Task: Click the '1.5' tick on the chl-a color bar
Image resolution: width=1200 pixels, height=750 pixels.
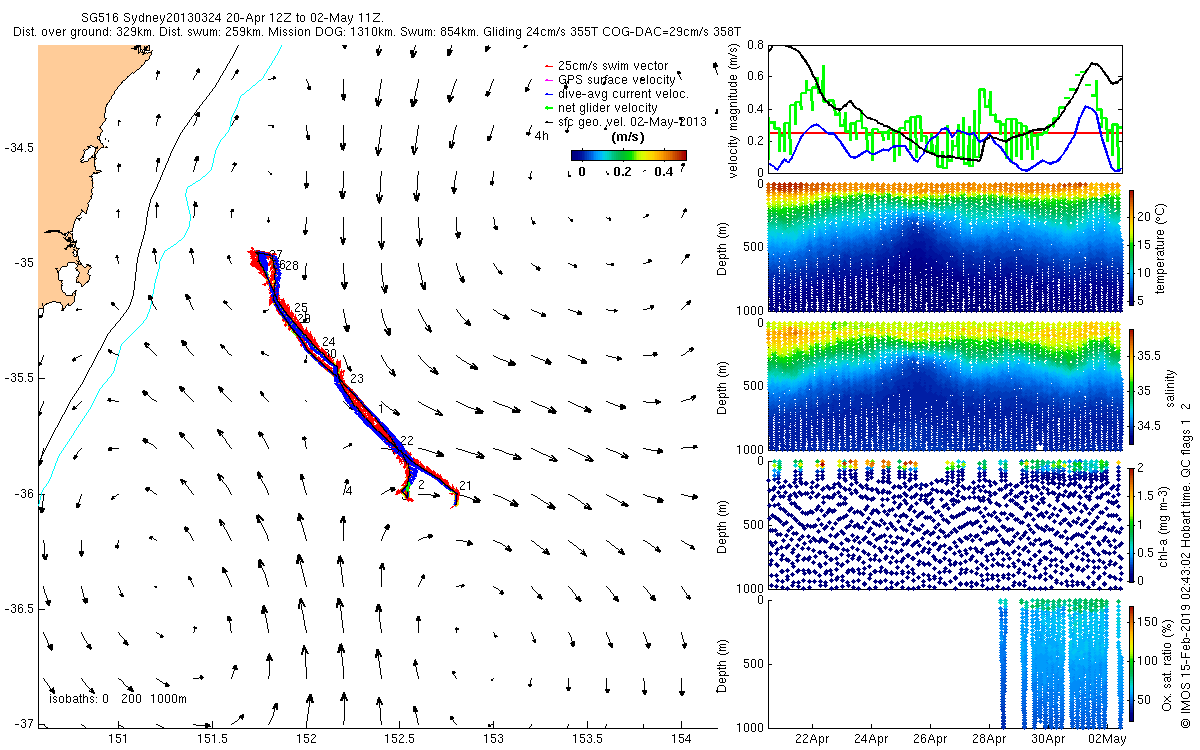Action: (1147, 495)
